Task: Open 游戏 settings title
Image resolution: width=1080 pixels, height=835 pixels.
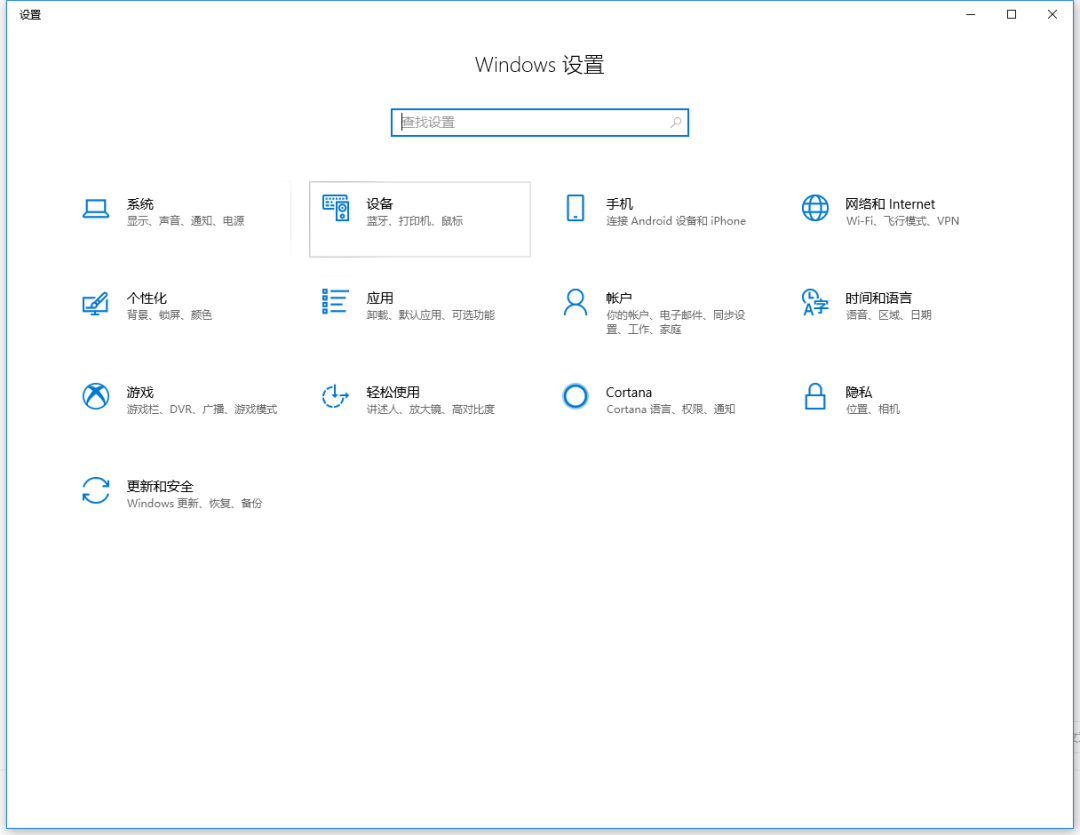Action: pyautogui.click(x=140, y=392)
